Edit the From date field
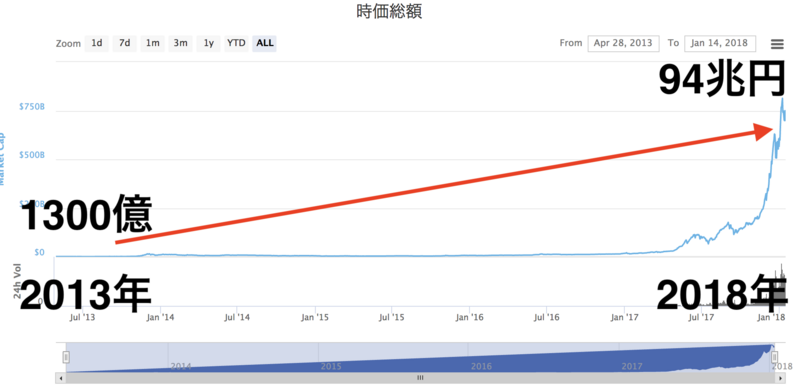This screenshot has width=800, height=392. (623, 43)
